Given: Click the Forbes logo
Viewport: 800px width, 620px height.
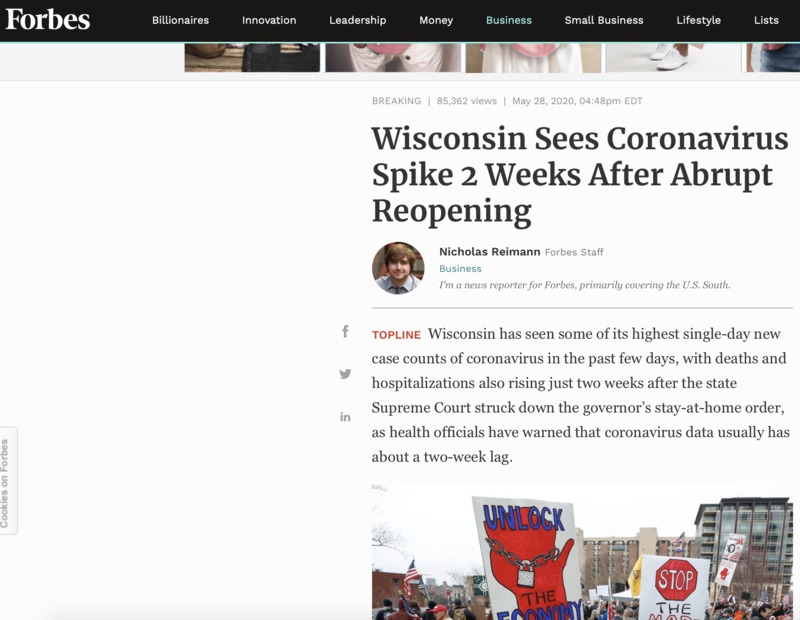Looking at the screenshot, I should click(x=47, y=20).
